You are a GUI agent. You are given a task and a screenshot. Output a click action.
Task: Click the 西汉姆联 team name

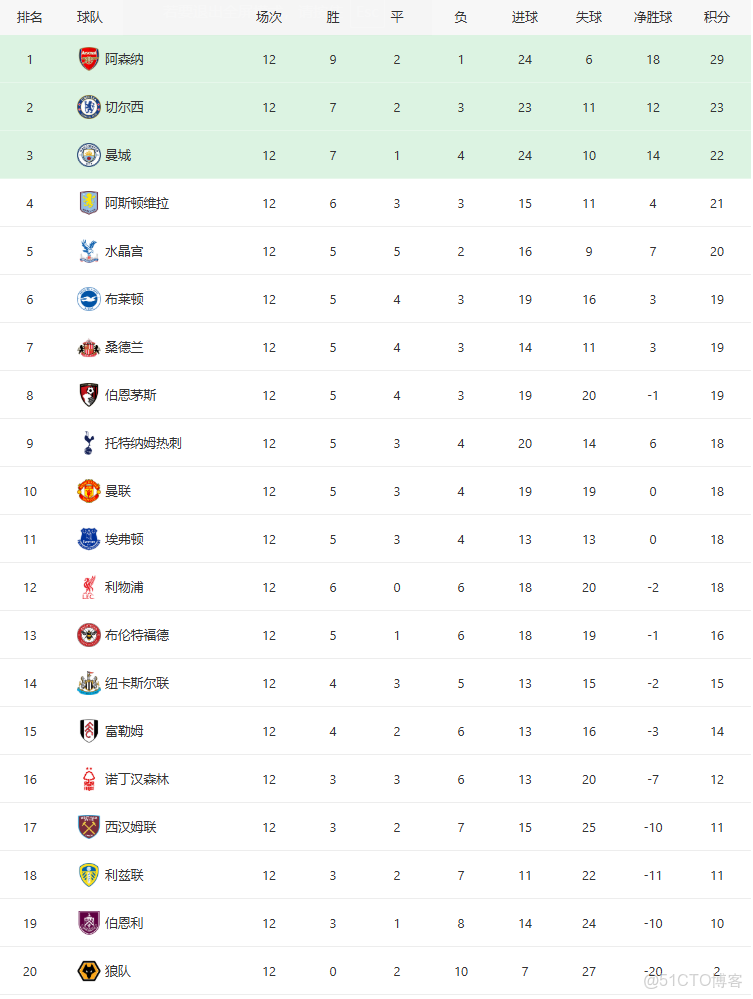click(130, 827)
